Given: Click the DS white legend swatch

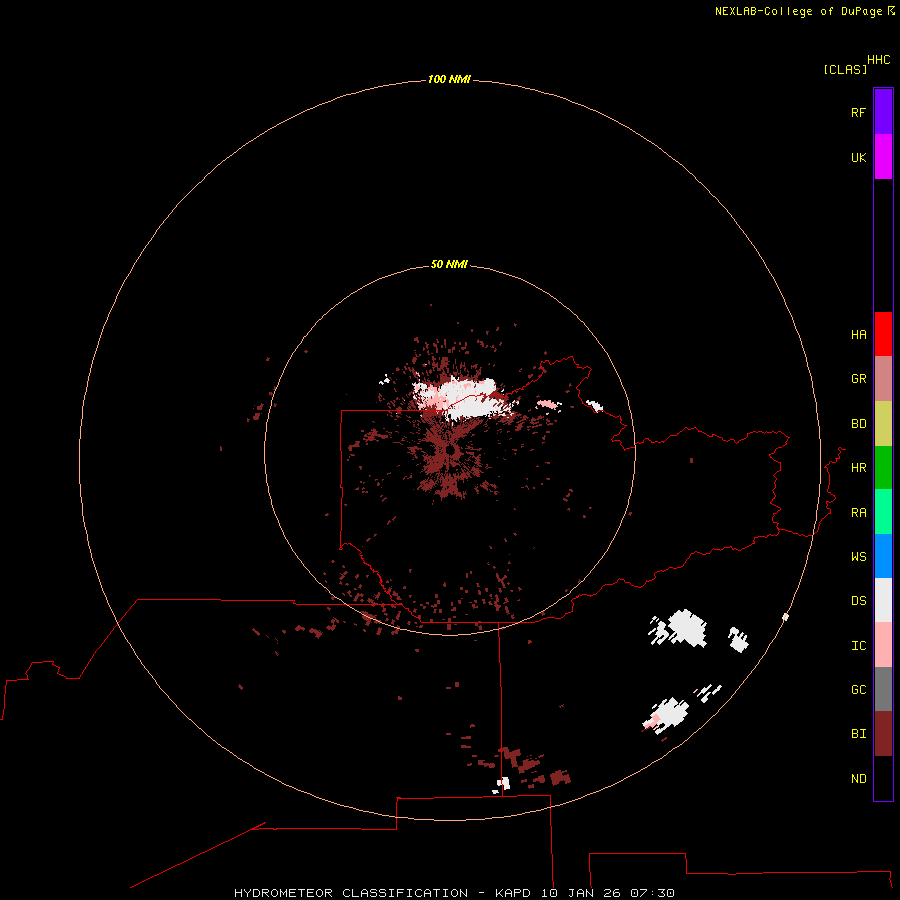Looking at the screenshot, I should [x=883, y=600].
